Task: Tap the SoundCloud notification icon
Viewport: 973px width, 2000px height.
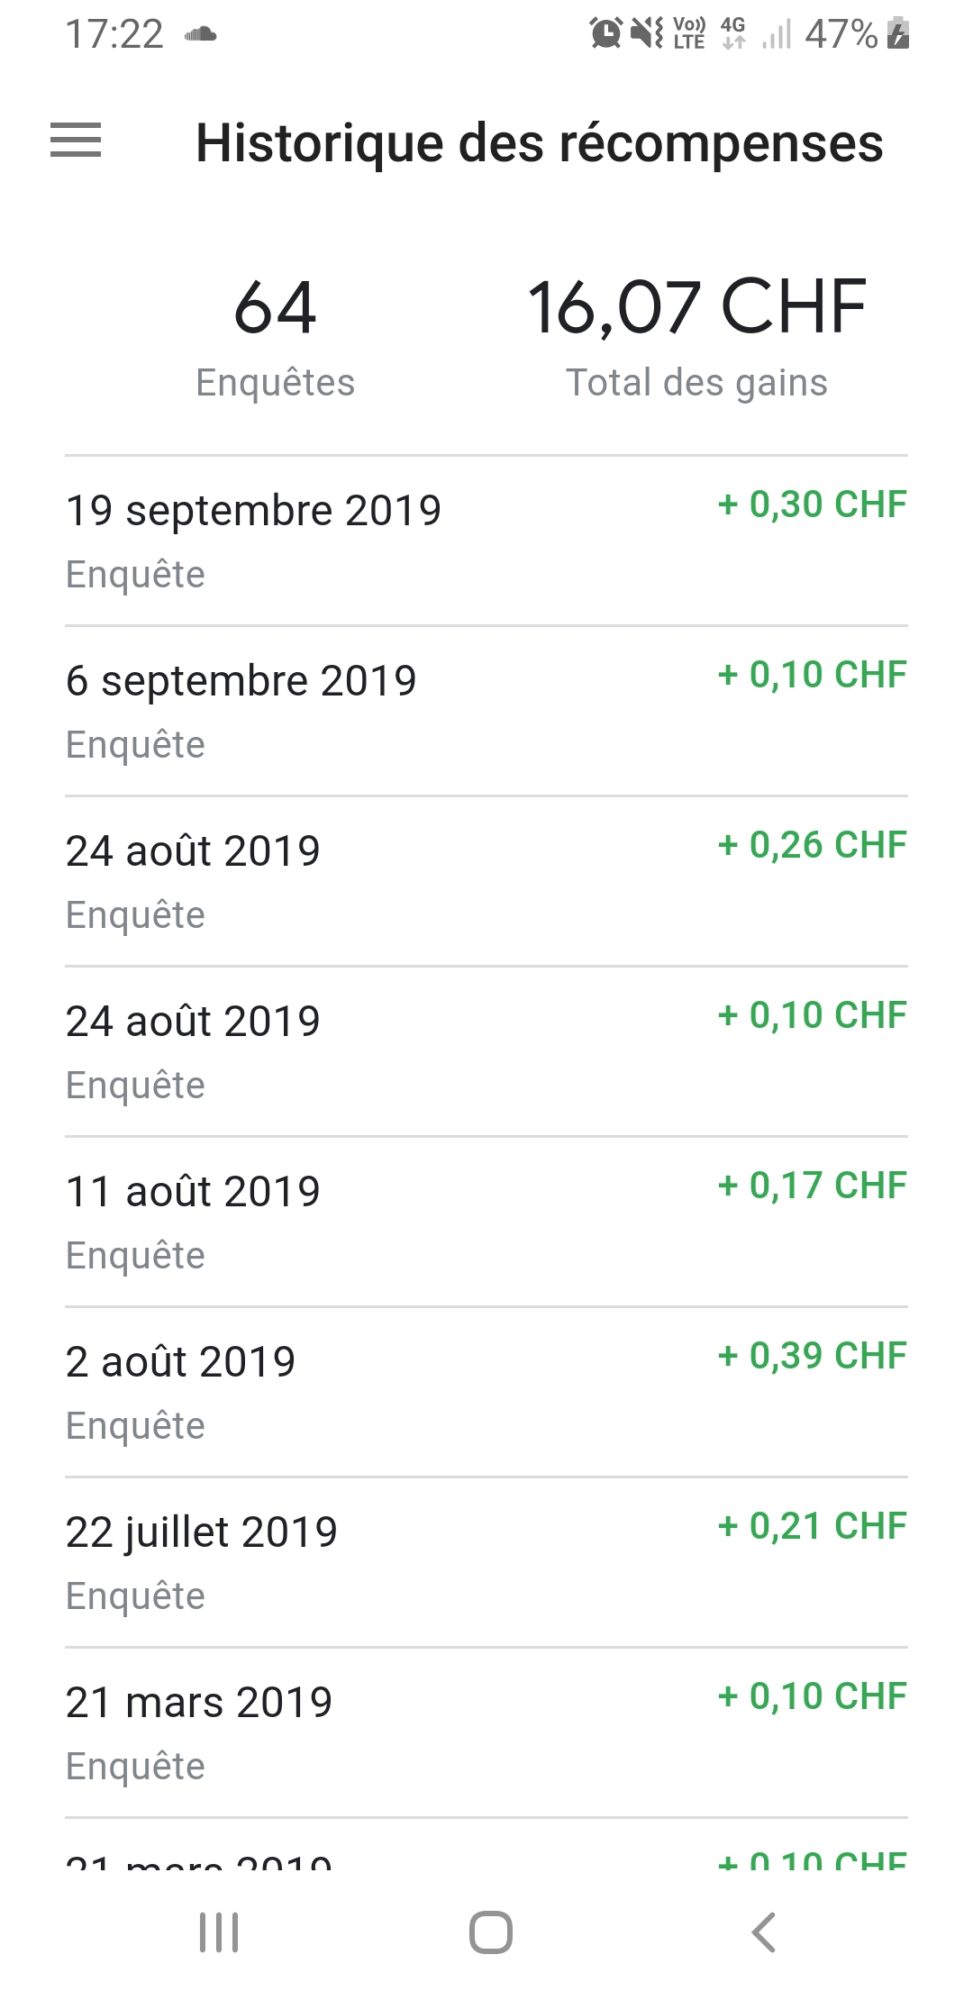Action: 201,35
